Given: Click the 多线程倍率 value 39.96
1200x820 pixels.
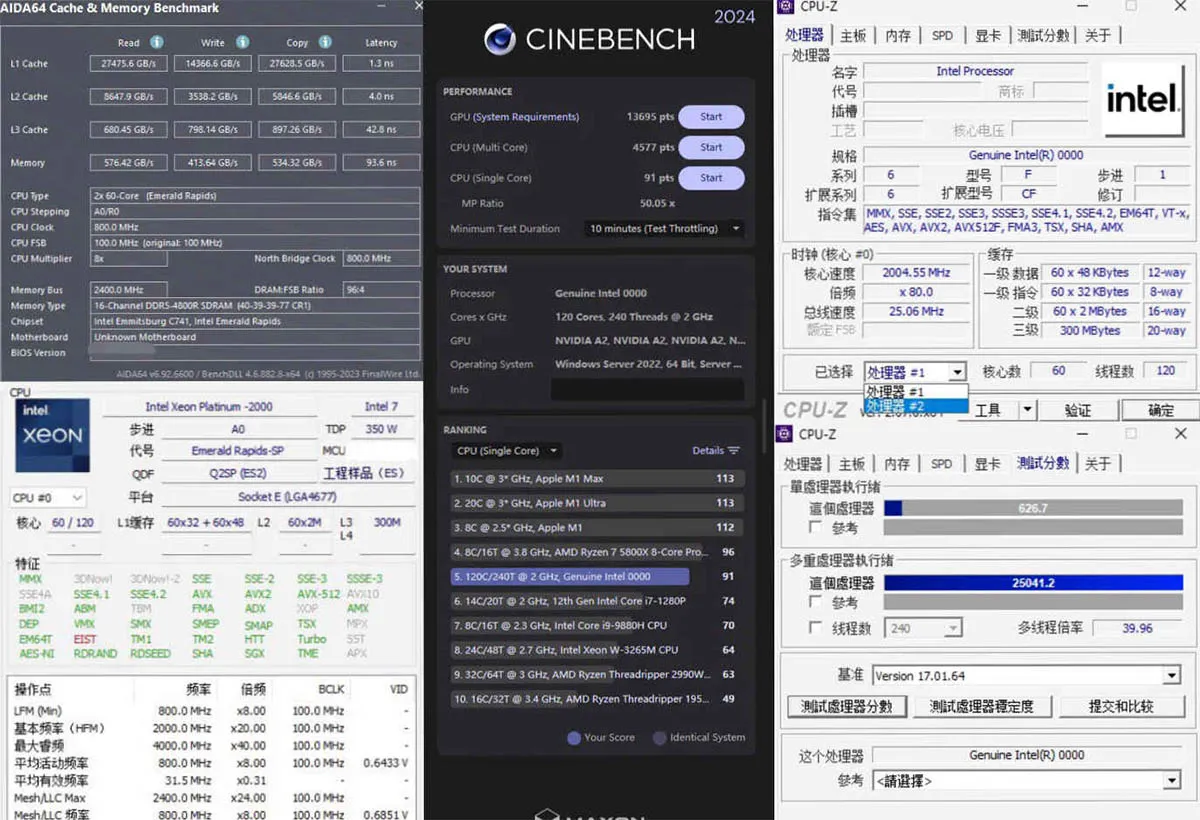Looking at the screenshot, I should (1137, 628).
